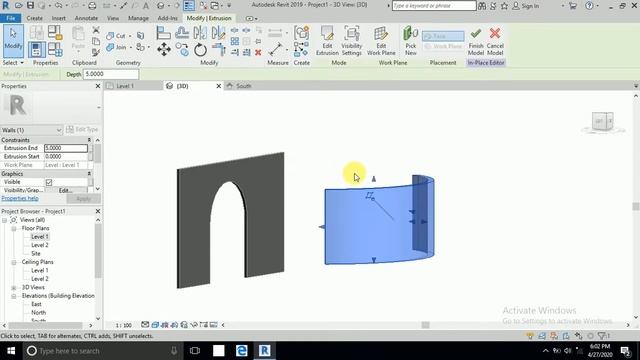
Task: Click Pick New host
Action: pos(411,41)
